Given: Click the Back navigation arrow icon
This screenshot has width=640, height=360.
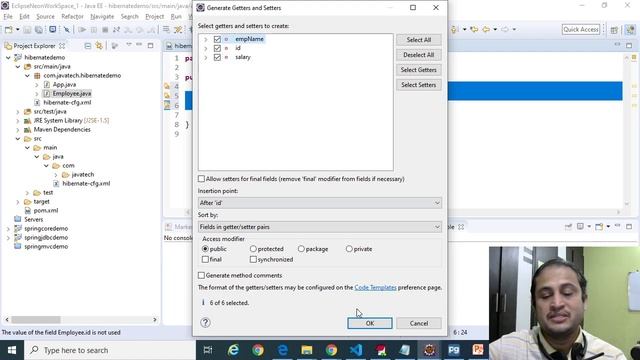Looking at the screenshot, I should pyautogui.click(x=486, y=29).
